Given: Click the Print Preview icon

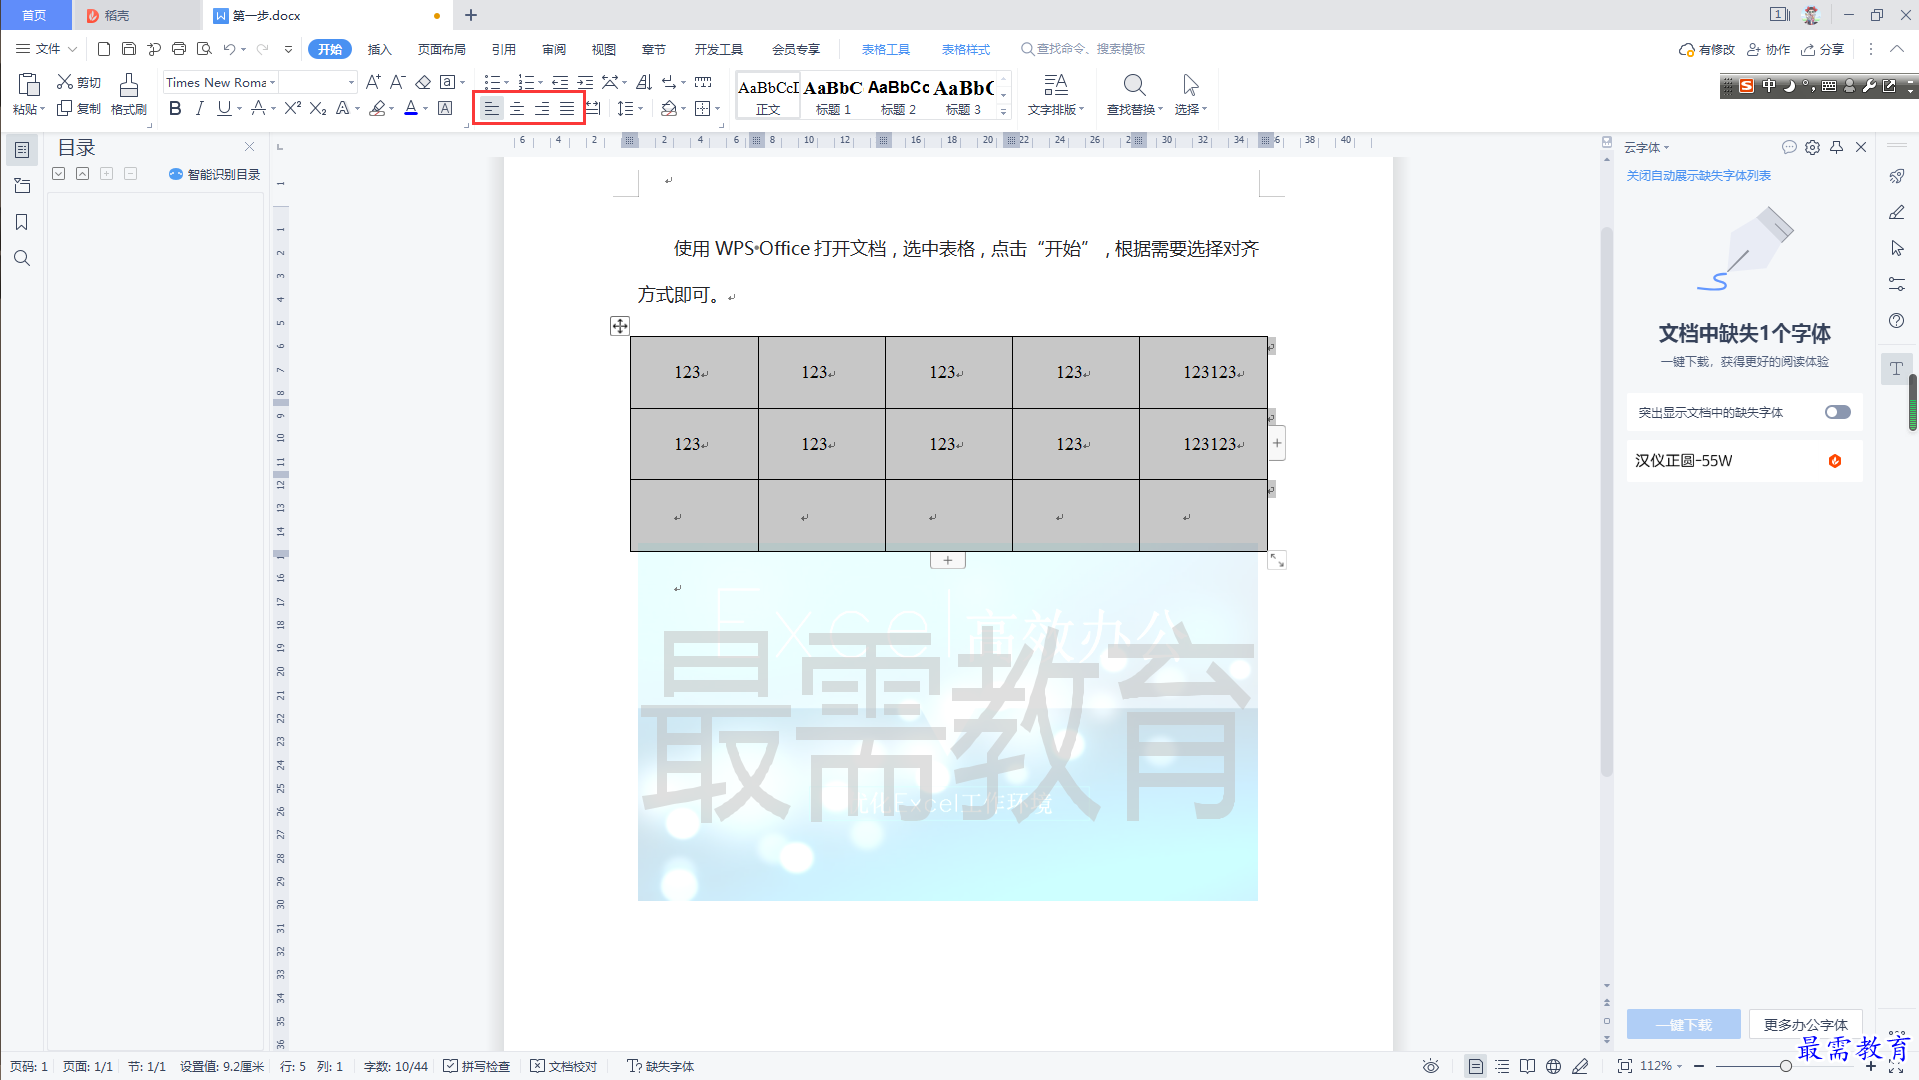Looking at the screenshot, I should click(x=204, y=48).
